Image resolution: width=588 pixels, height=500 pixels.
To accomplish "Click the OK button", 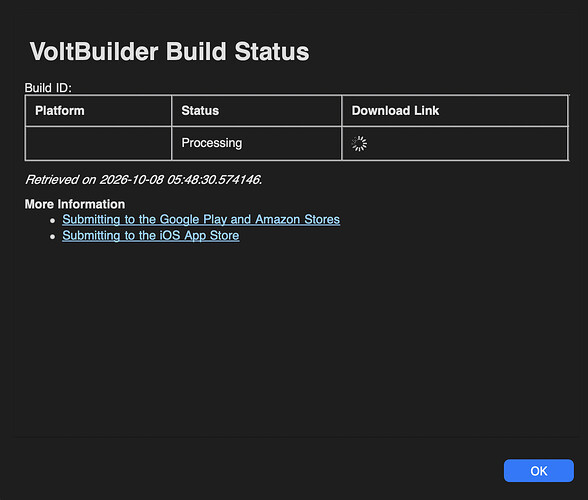I will (538, 470).
